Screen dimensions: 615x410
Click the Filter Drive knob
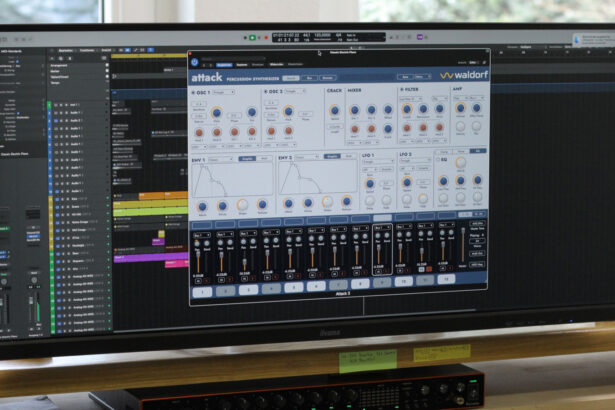point(439,108)
